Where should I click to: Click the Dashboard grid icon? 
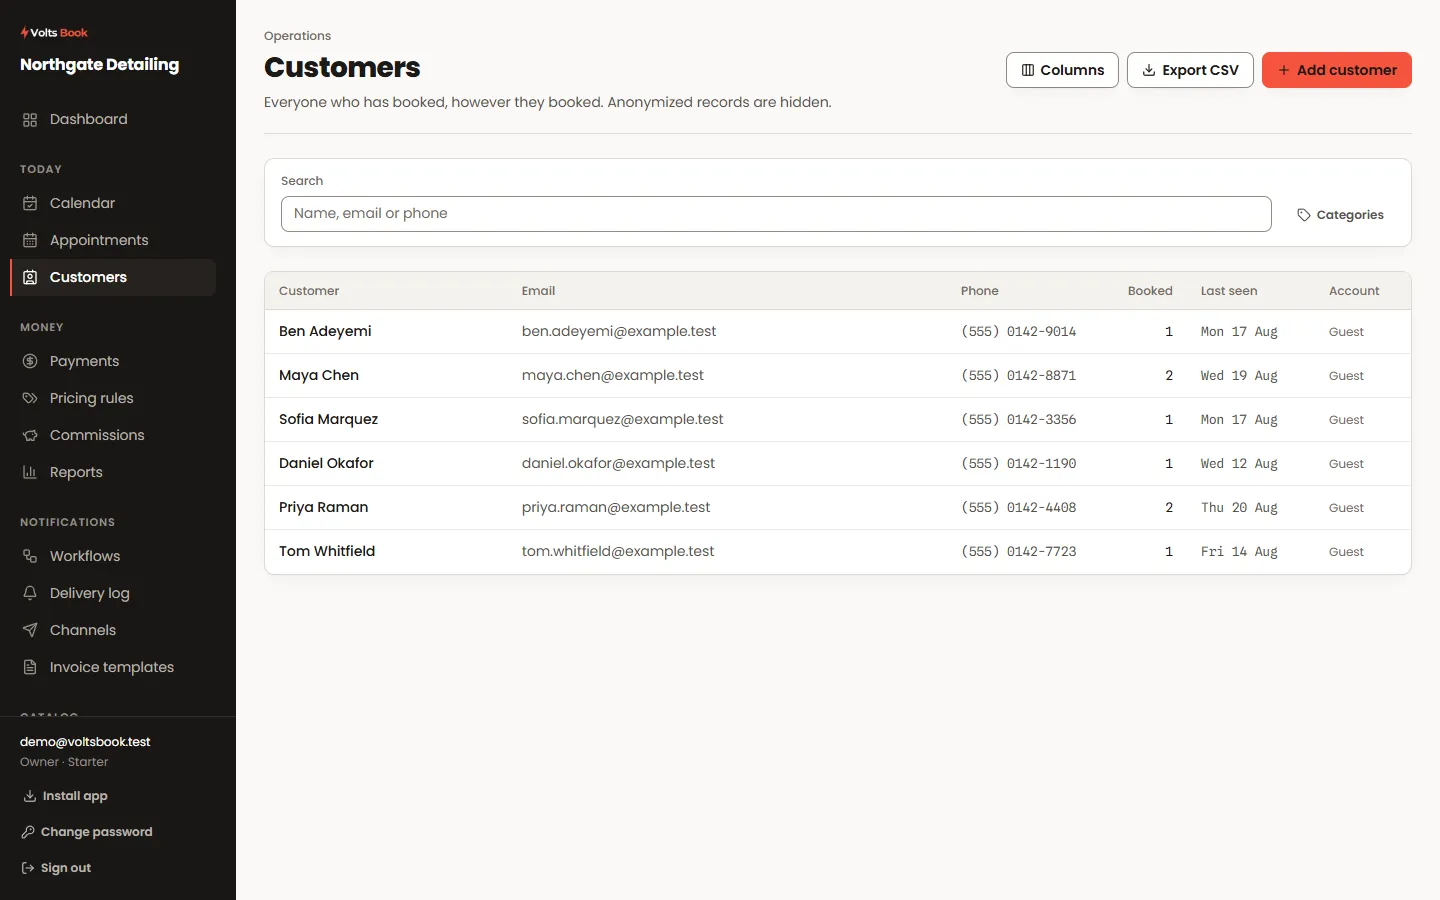tap(30, 120)
